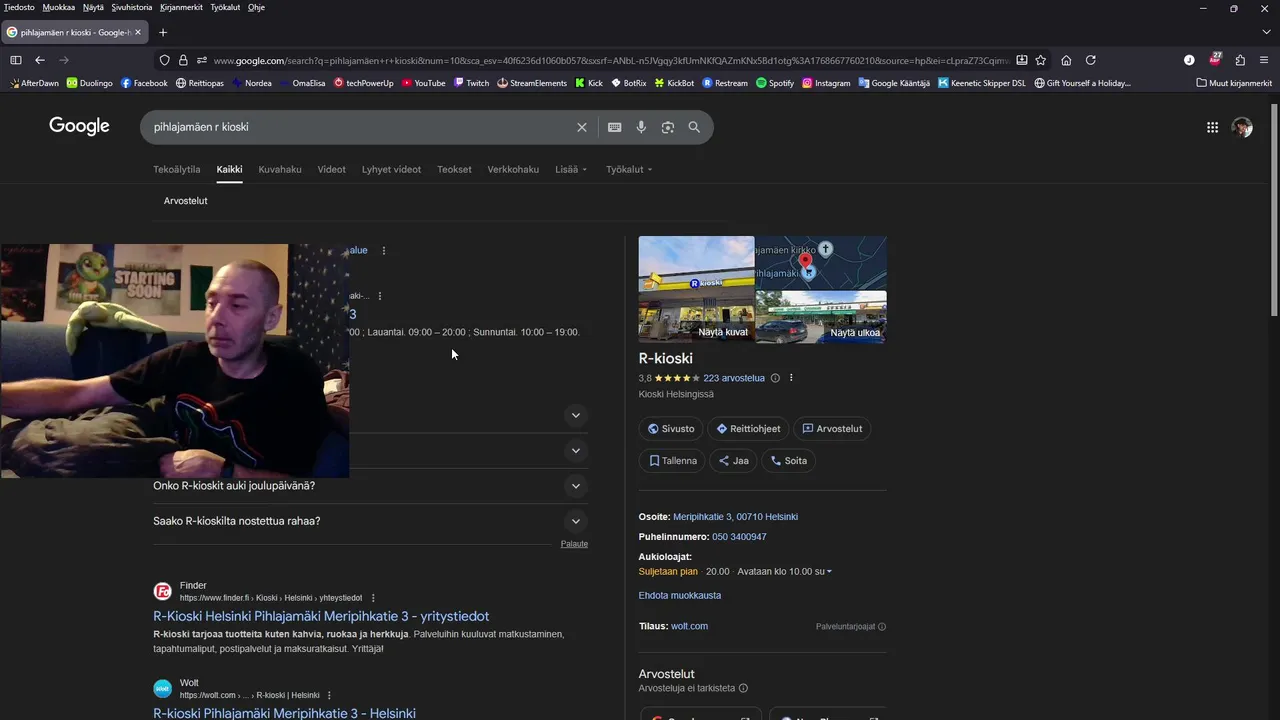Open Näytä kuvat photo thumbnail

click(x=696, y=290)
